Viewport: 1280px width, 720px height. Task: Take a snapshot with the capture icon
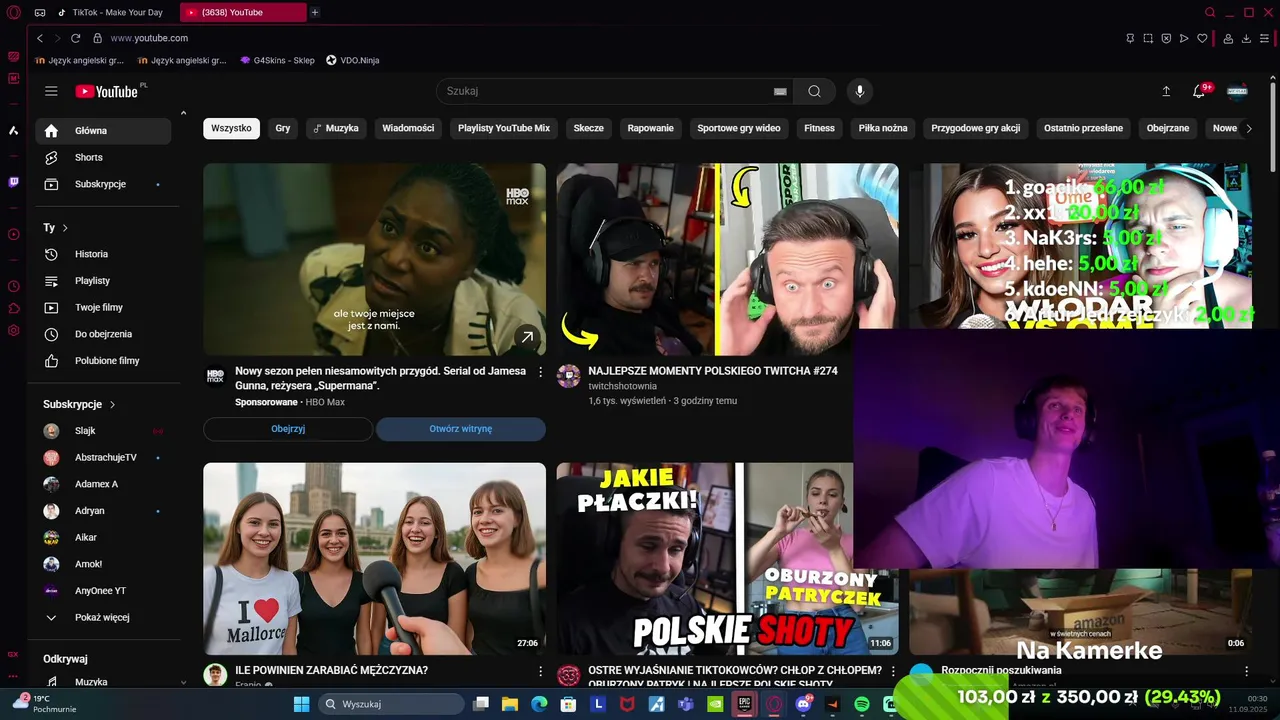pyautogui.click(x=1148, y=38)
